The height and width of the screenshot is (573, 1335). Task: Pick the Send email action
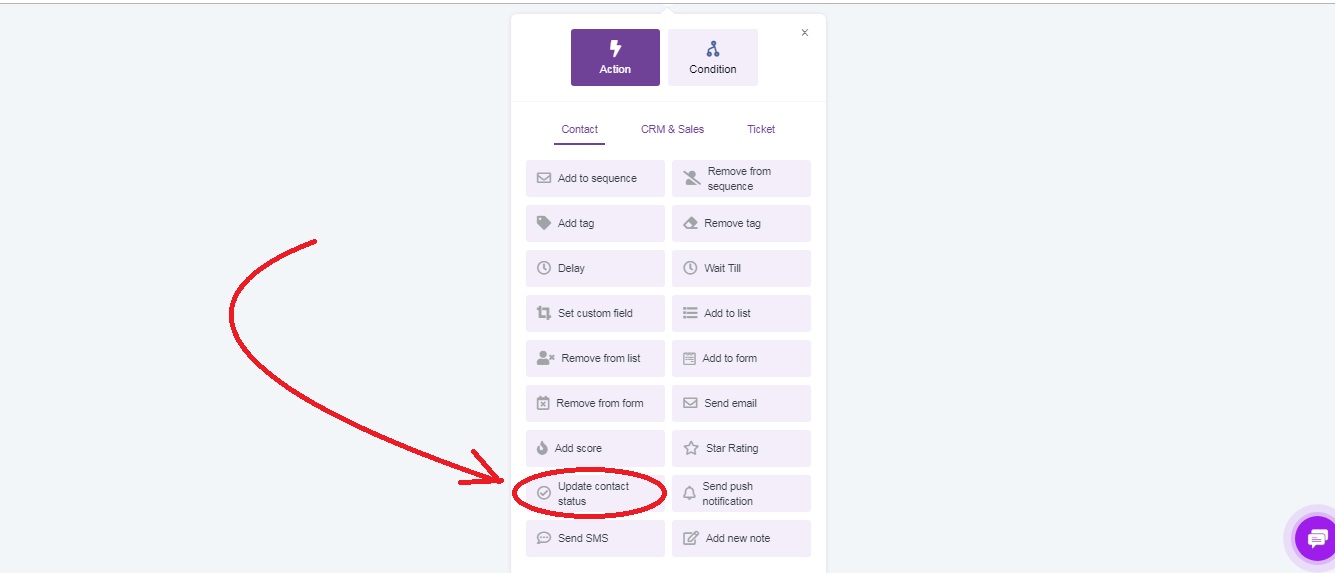click(741, 403)
